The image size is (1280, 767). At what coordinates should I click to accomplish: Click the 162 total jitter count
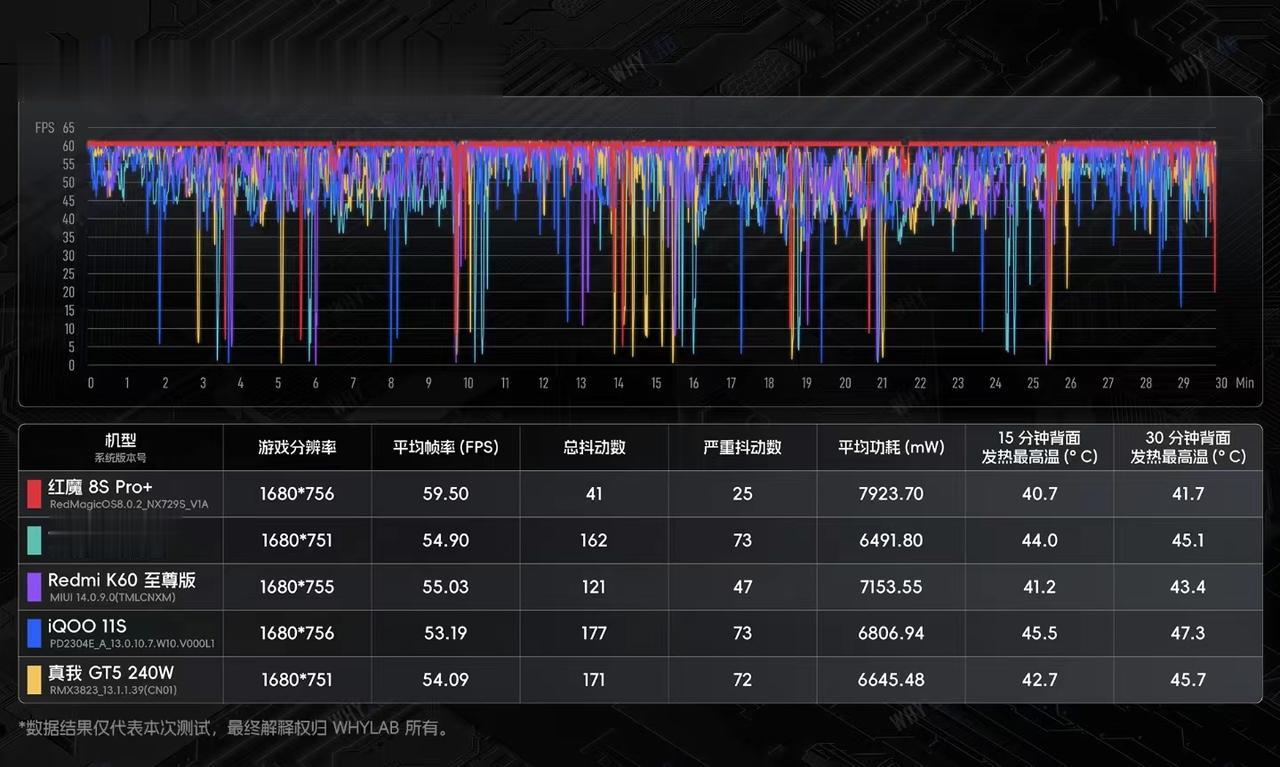(594, 540)
